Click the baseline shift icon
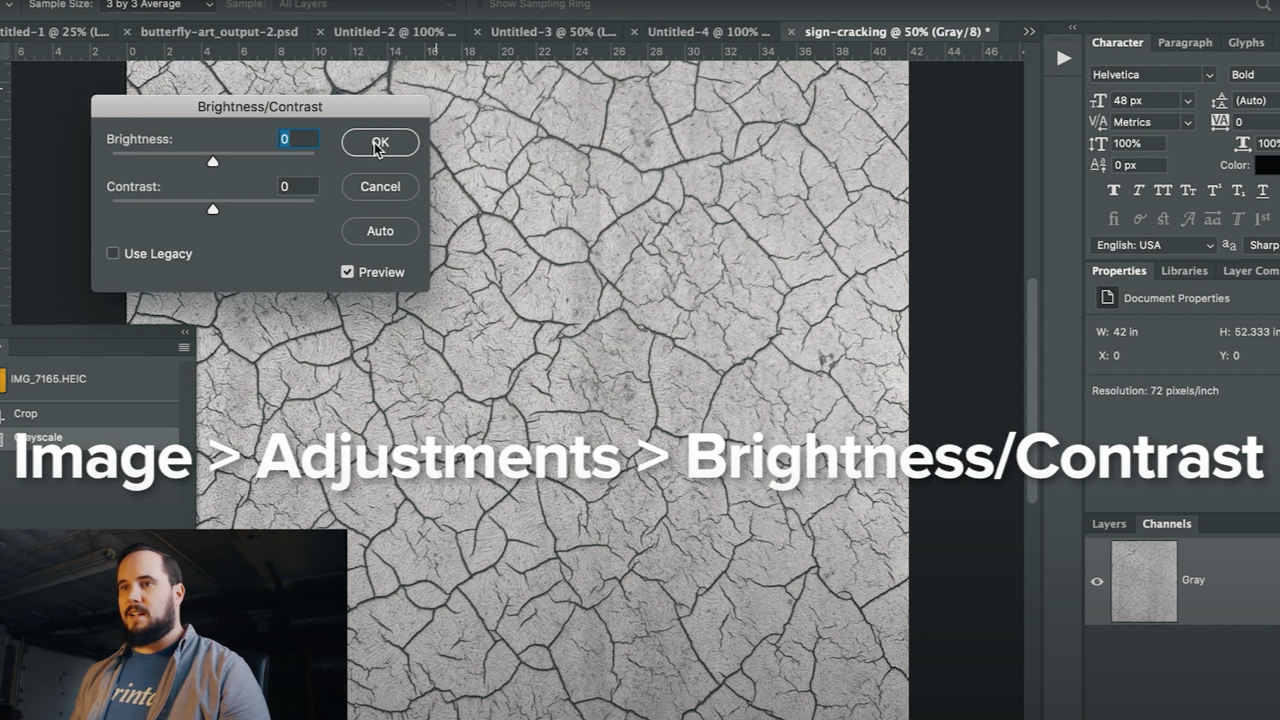The width and height of the screenshot is (1280, 720). (1098, 165)
